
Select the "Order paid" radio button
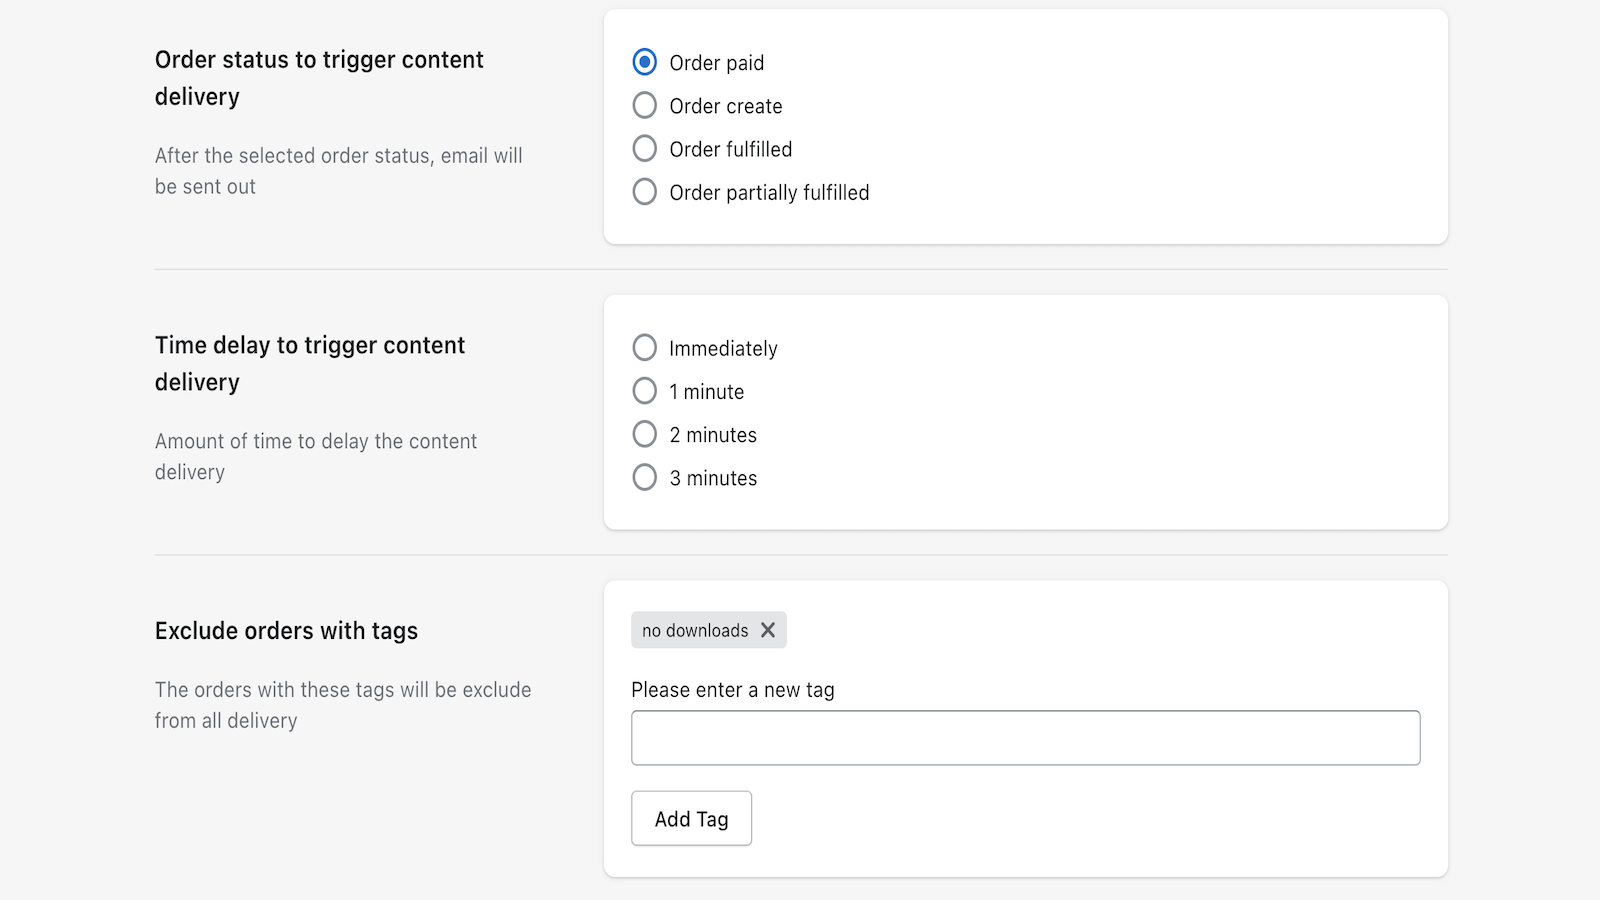pos(644,62)
